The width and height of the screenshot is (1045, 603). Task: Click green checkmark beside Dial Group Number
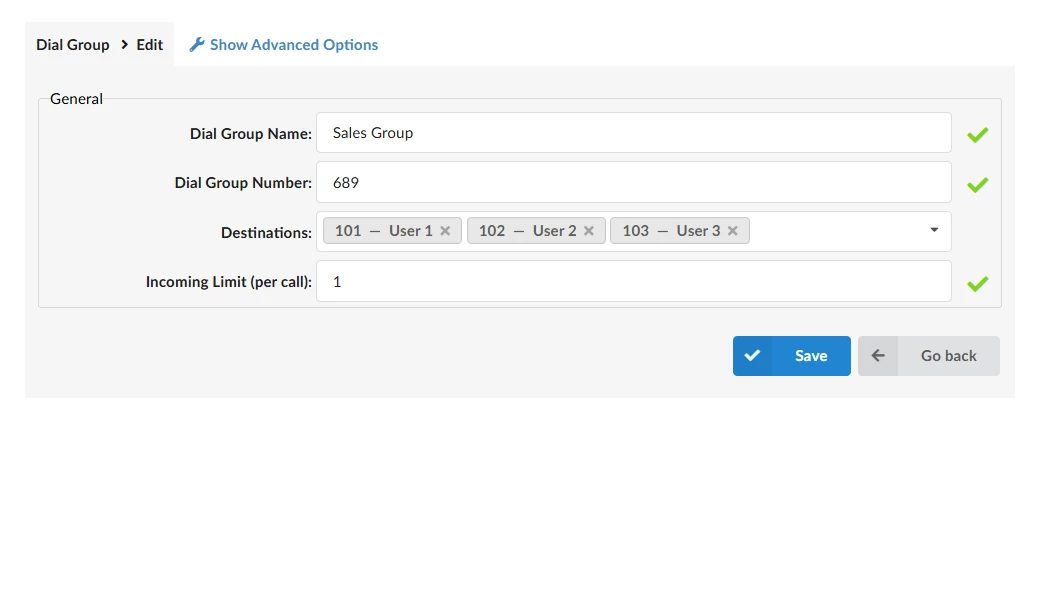(977, 184)
